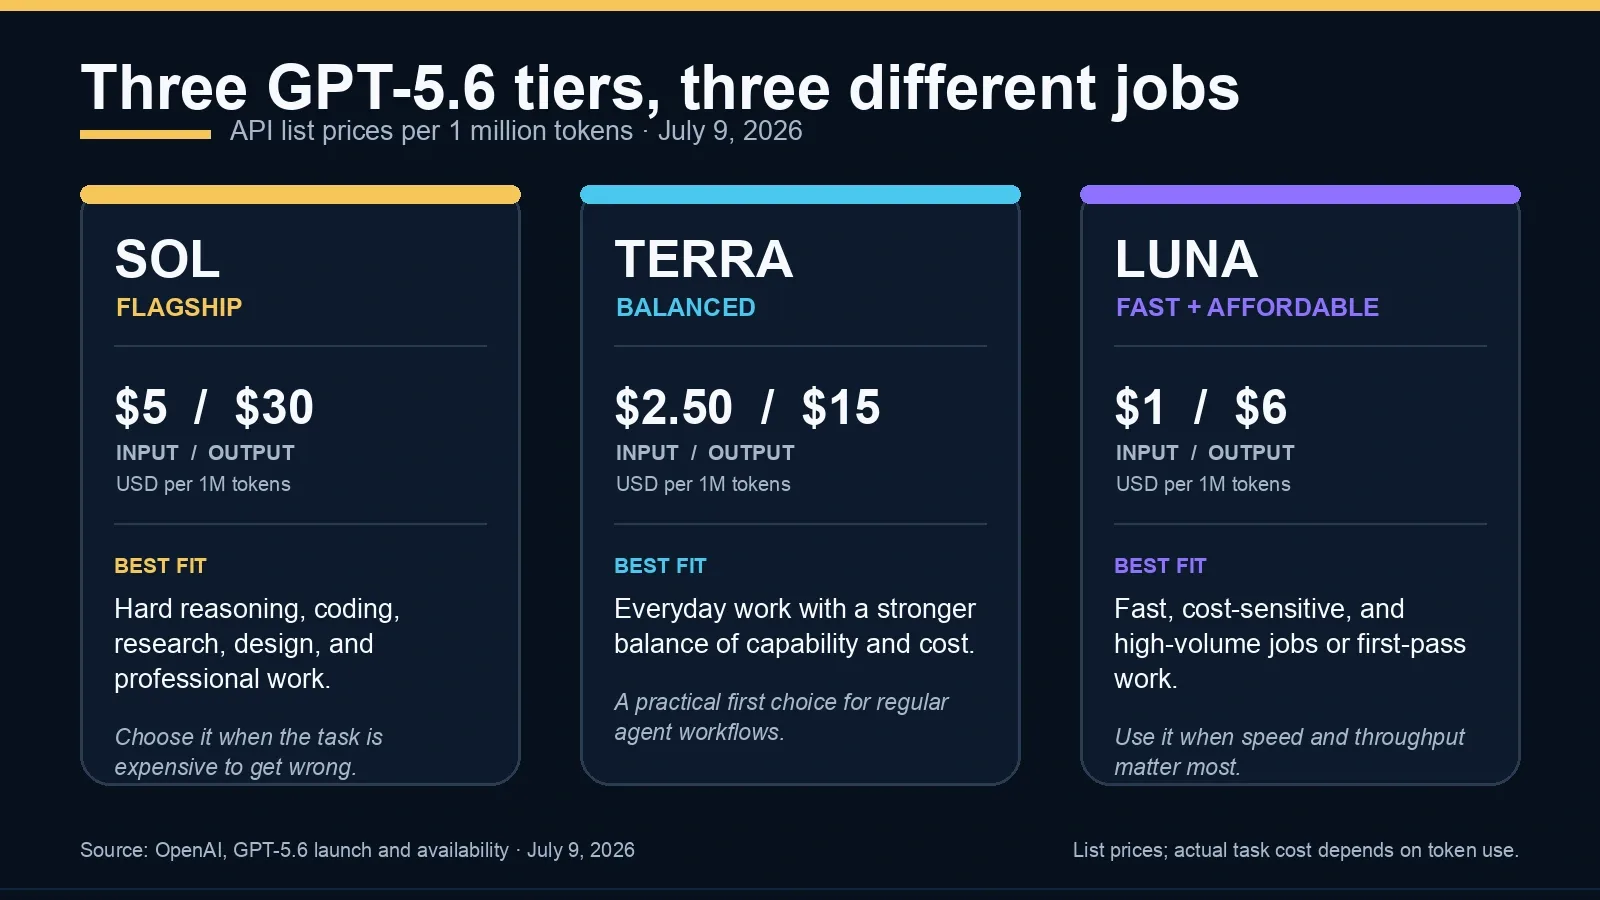Click the FLAGSHIP label
This screenshot has height=900, width=1600.
(x=179, y=307)
